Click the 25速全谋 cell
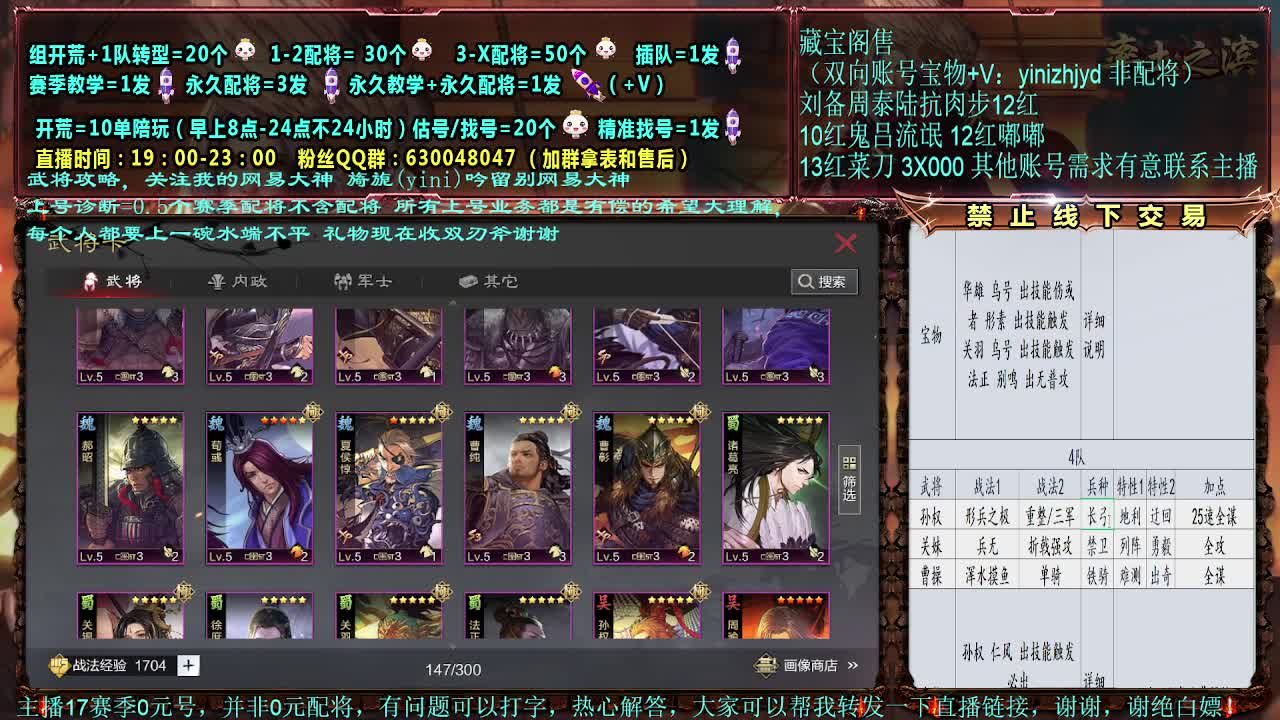Viewport: 1280px width, 720px height. (1214, 517)
